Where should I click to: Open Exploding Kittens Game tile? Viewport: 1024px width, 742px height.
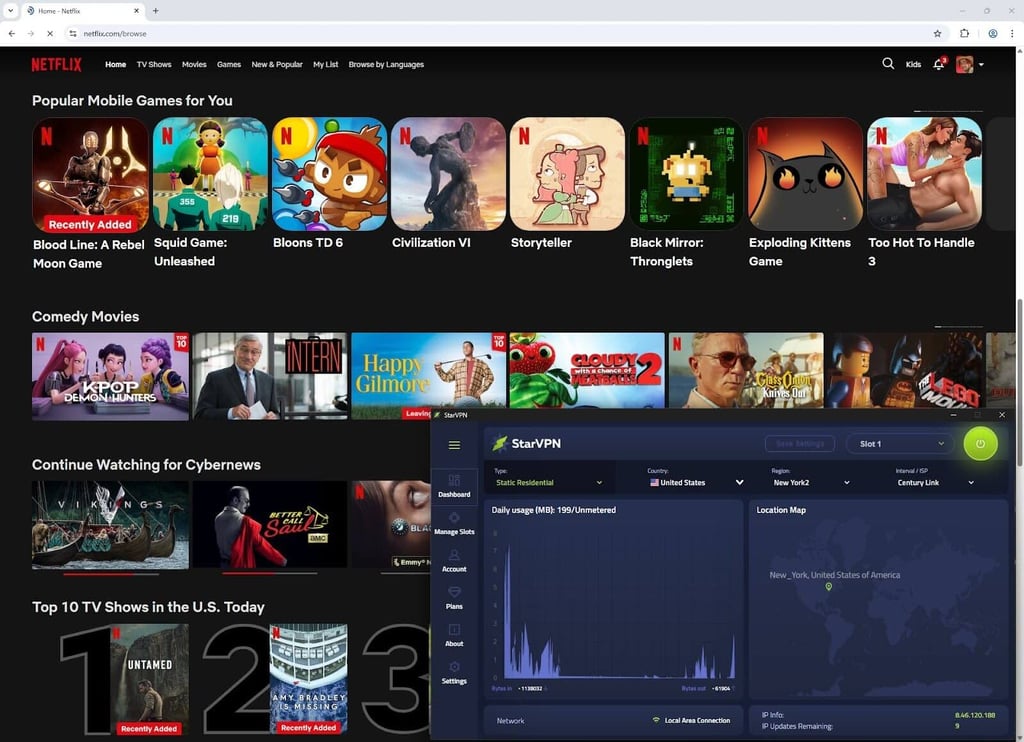pos(805,174)
